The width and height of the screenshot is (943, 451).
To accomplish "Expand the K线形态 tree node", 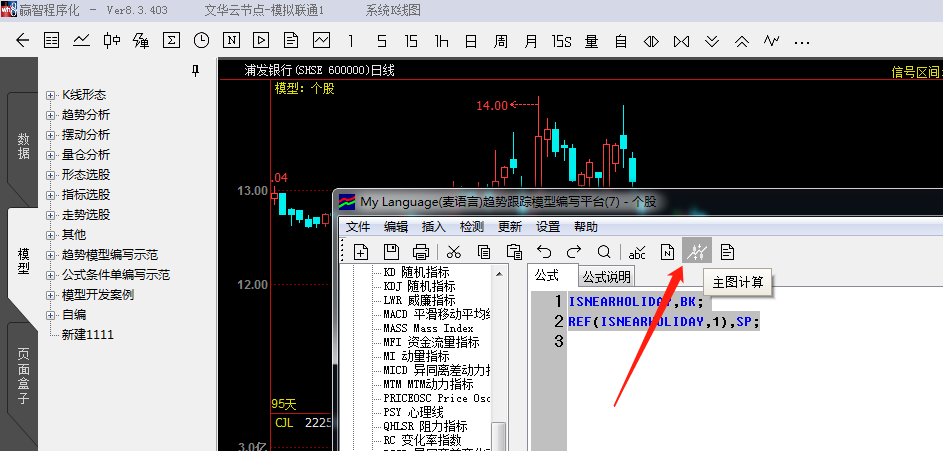I will click(x=50, y=95).
